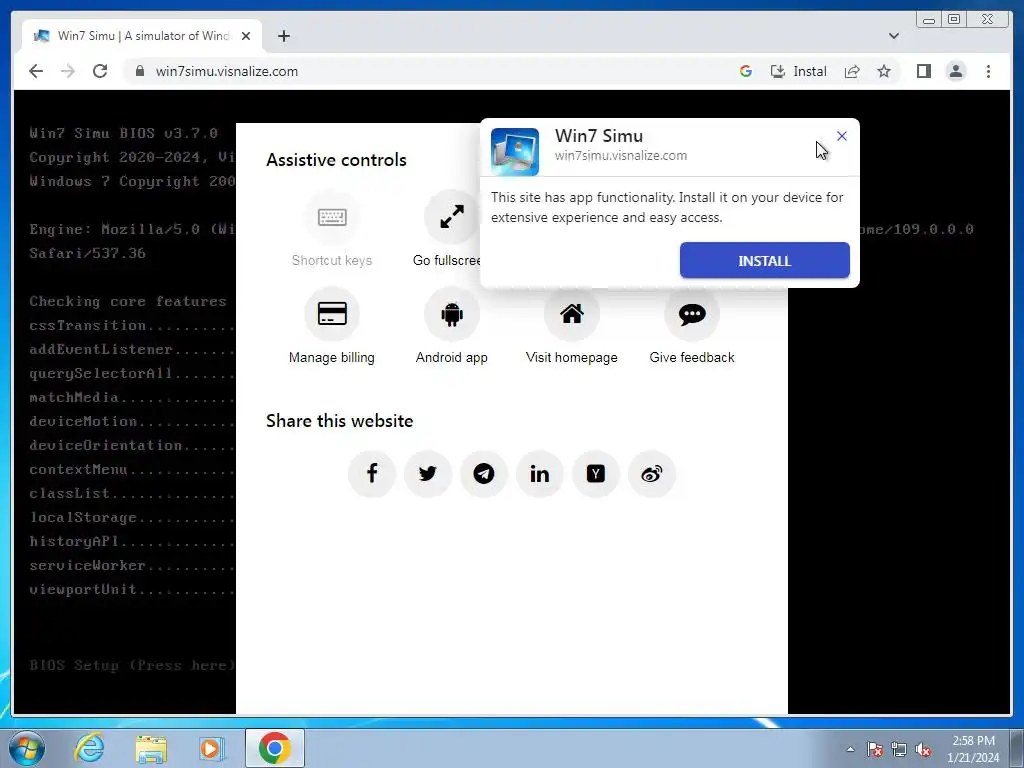Viewport: 1024px width, 768px height.
Task: Reload the current page
Action: click(x=100, y=71)
